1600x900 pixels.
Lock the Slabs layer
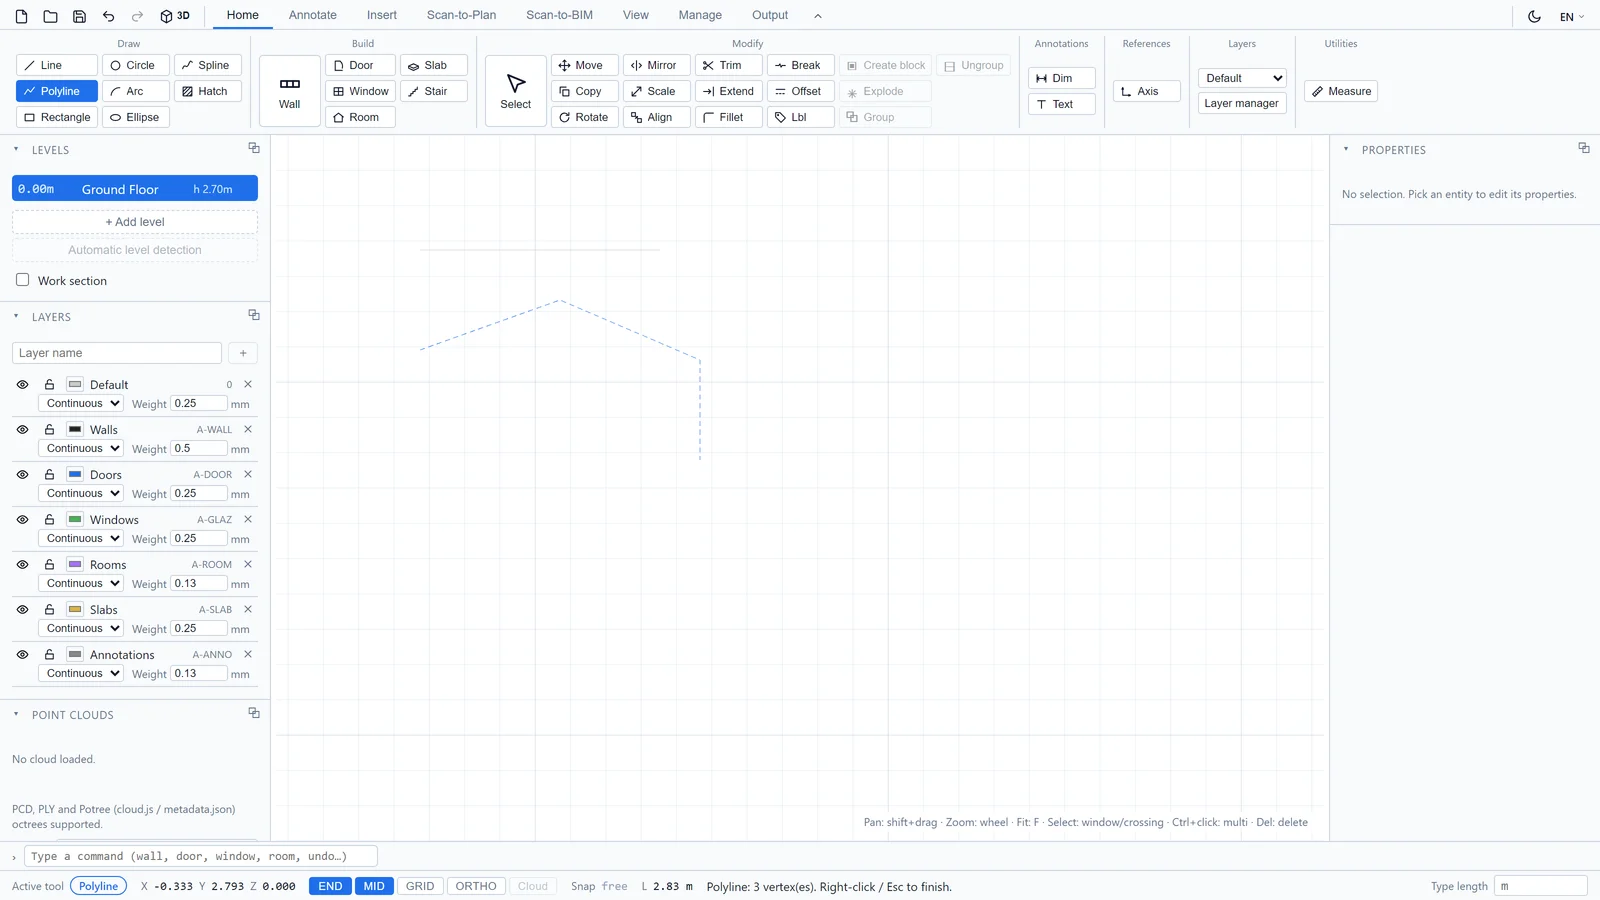49,609
